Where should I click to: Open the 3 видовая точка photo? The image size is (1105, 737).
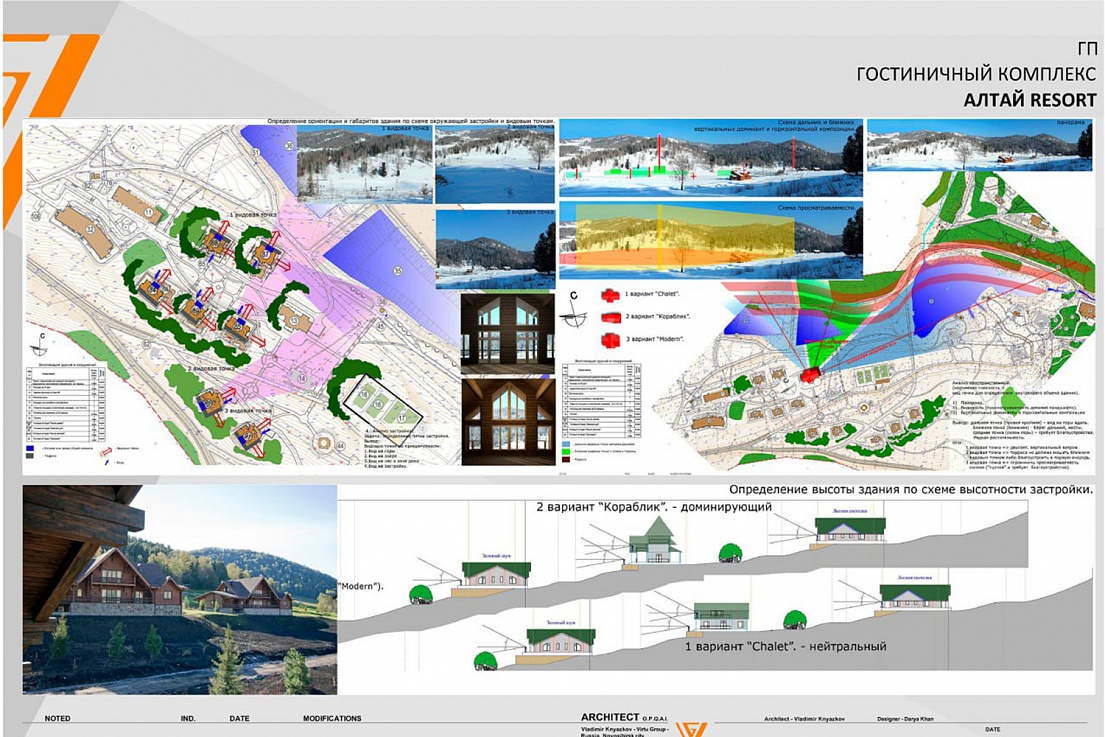(495, 249)
